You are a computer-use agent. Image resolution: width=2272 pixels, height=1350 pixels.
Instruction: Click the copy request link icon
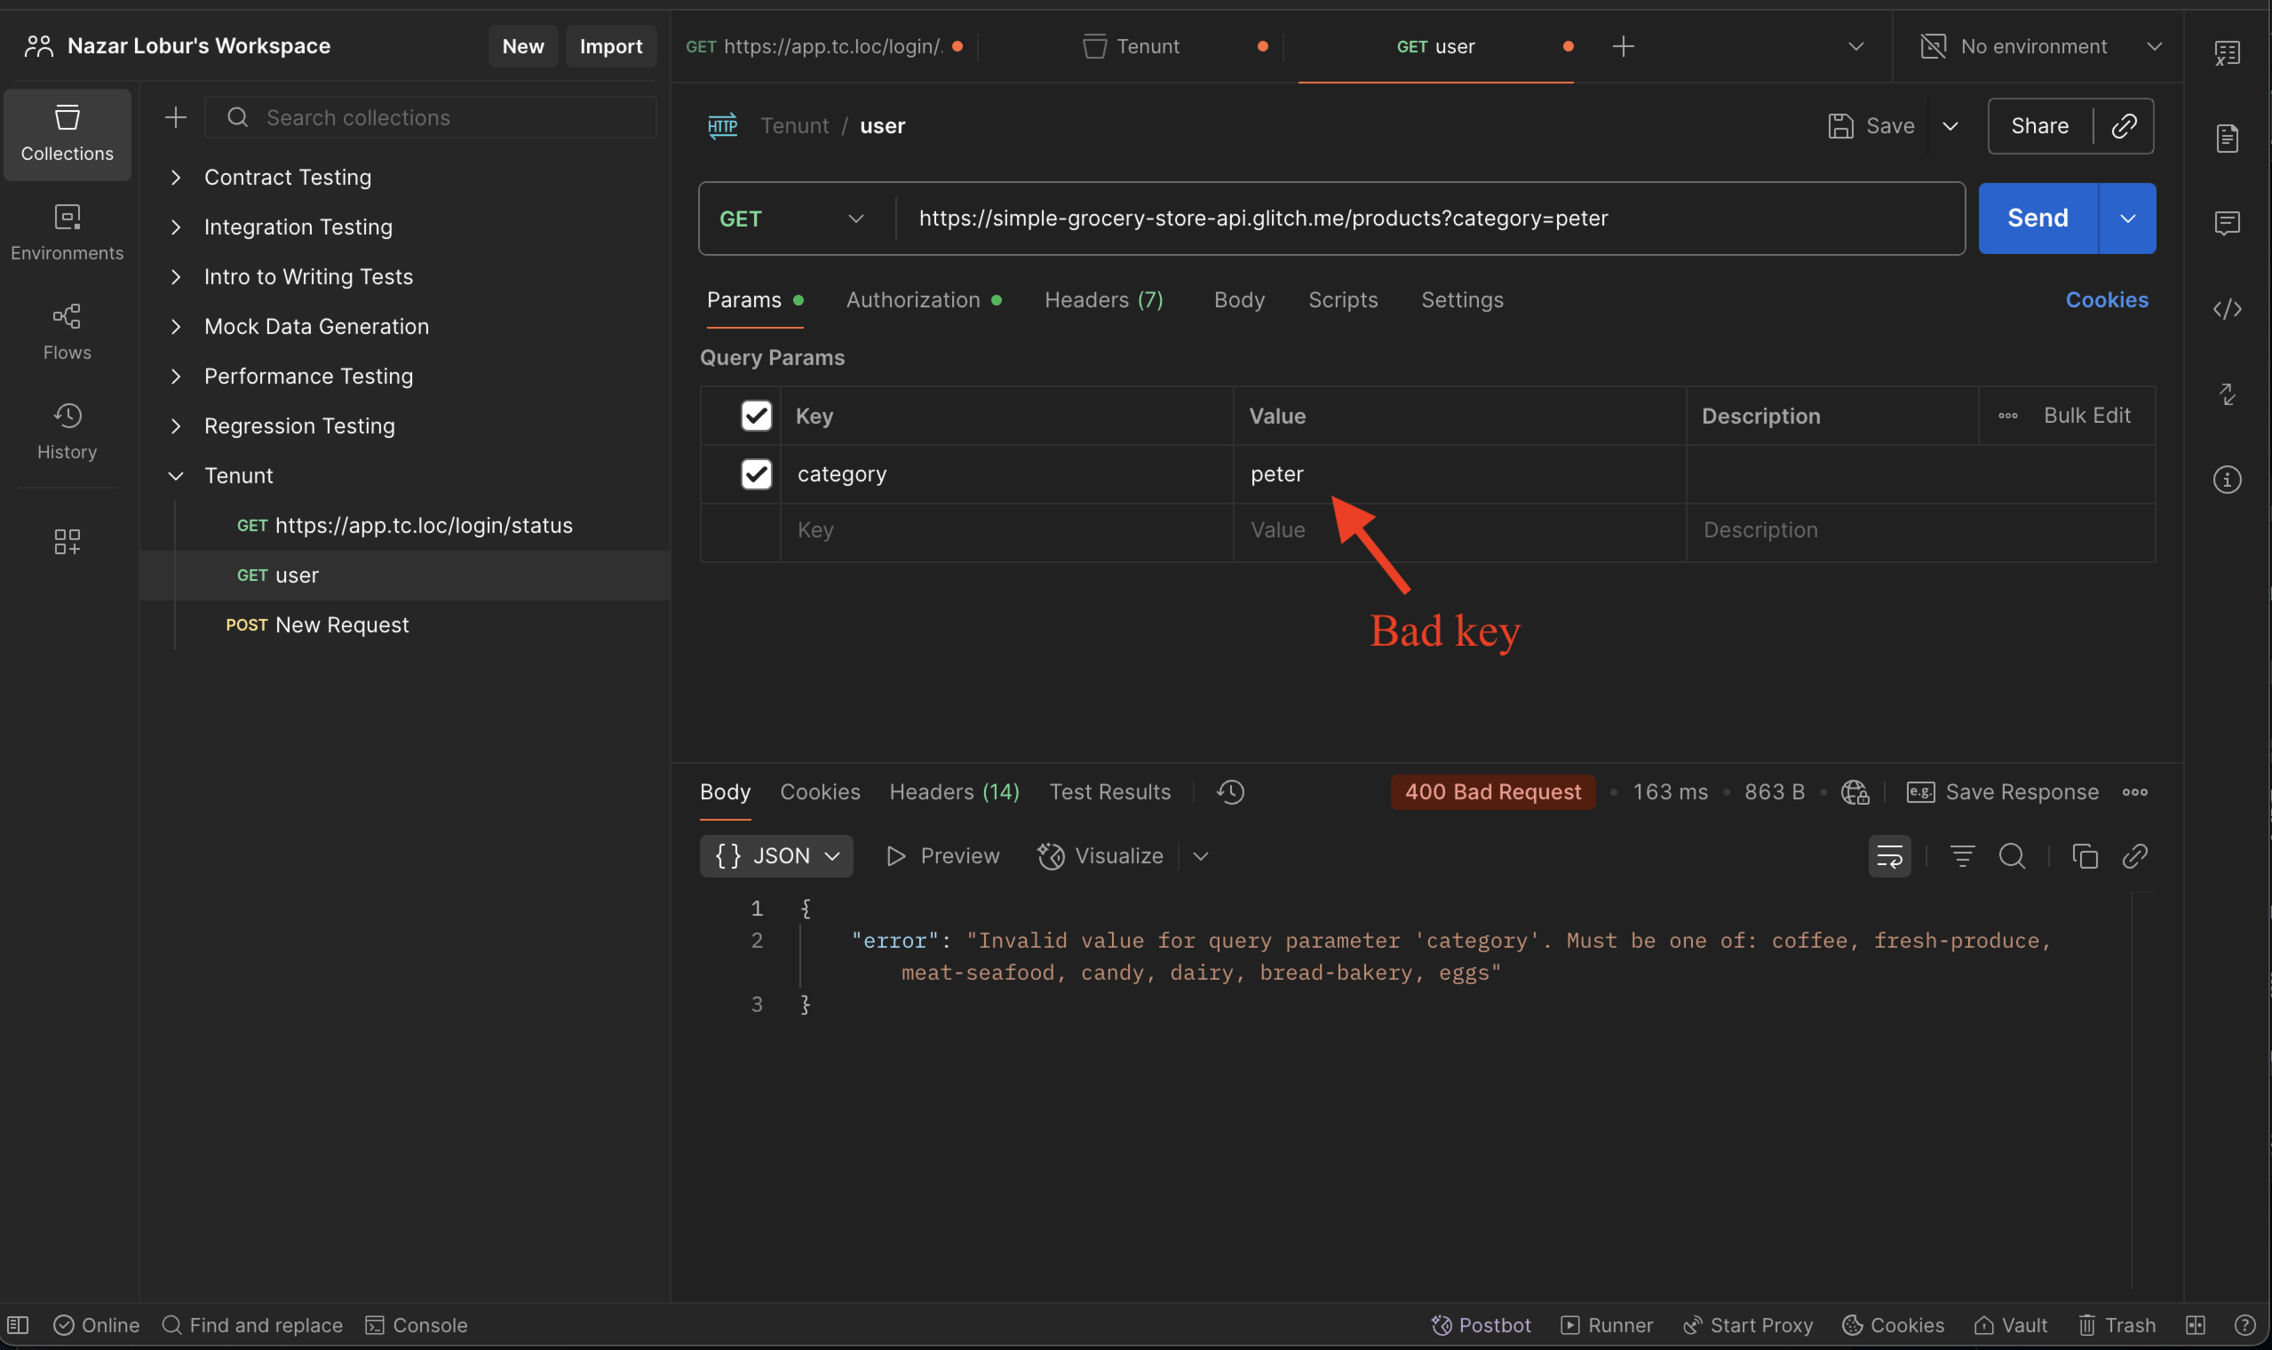coord(2124,126)
